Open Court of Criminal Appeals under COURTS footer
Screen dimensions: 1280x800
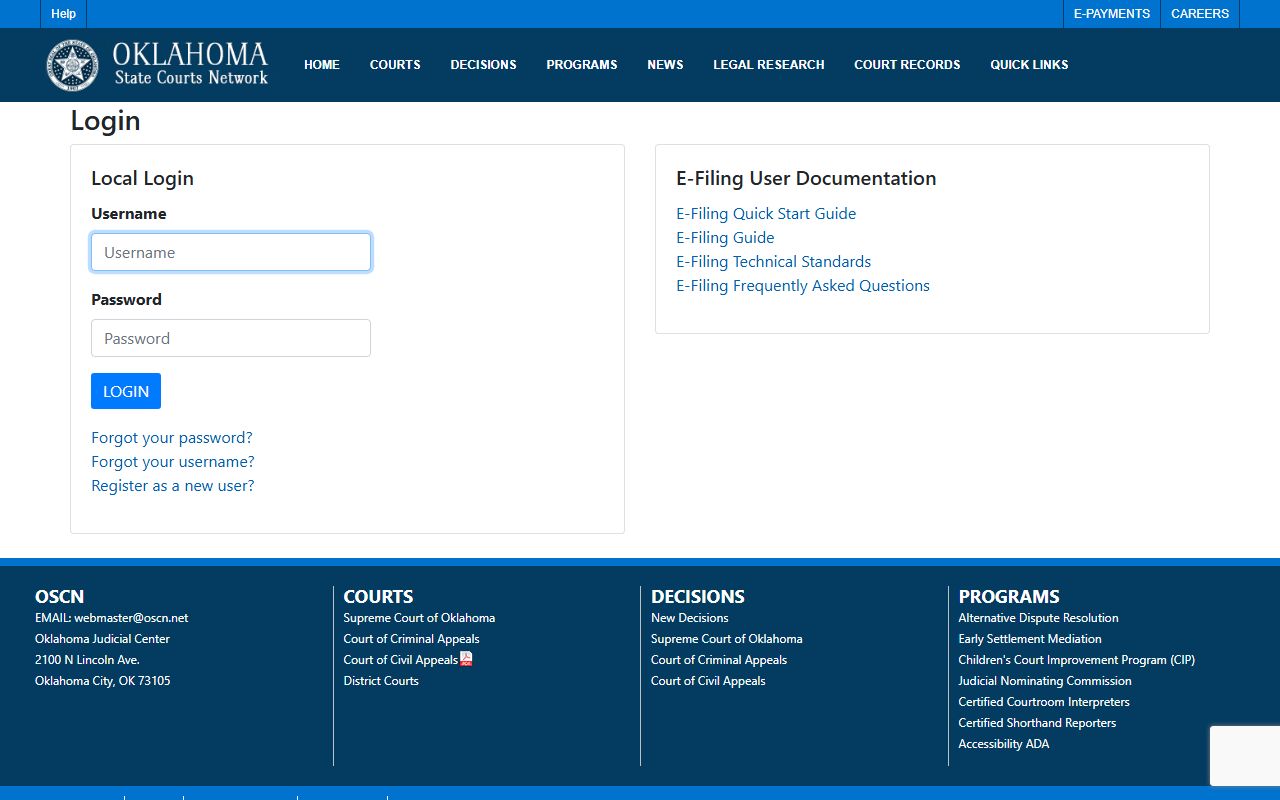[411, 639]
